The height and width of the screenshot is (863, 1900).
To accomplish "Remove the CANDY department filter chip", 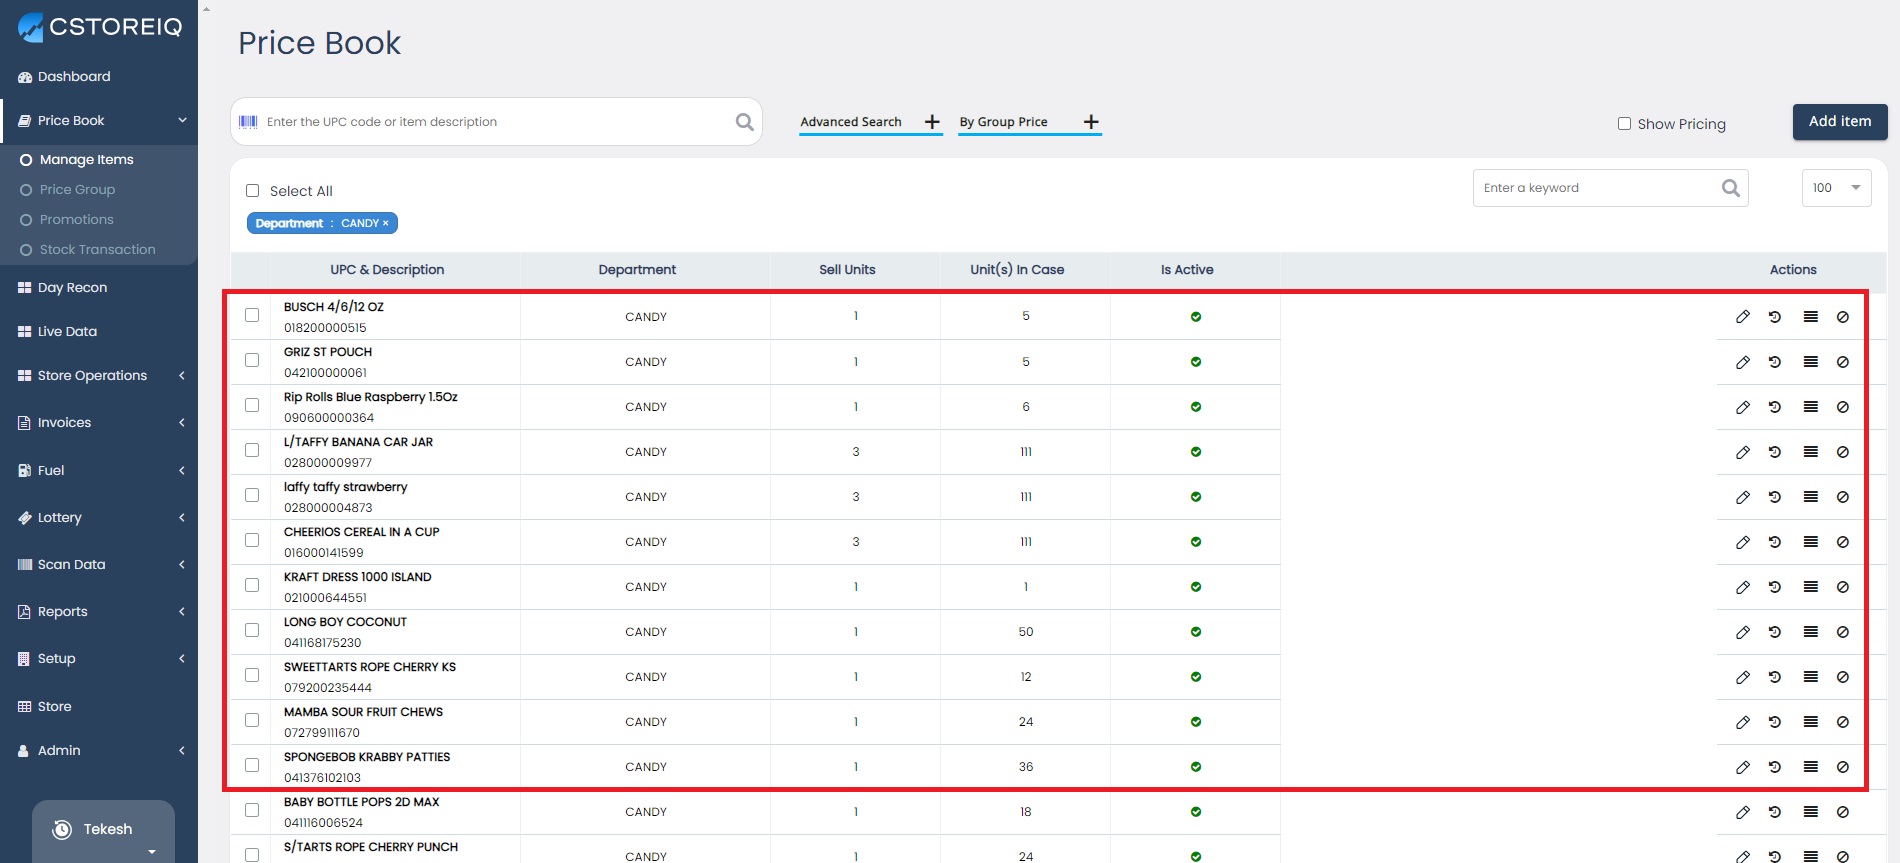I will click(x=385, y=223).
